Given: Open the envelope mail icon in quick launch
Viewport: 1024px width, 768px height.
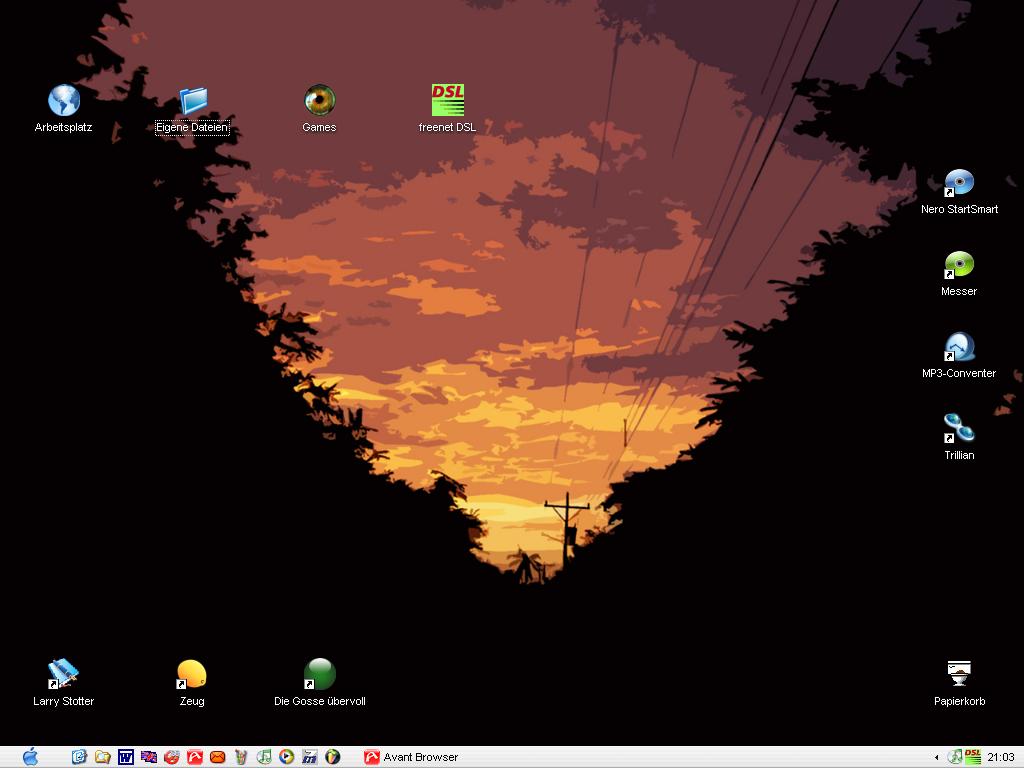Looking at the screenshot, I should click(x=217, y=757).
